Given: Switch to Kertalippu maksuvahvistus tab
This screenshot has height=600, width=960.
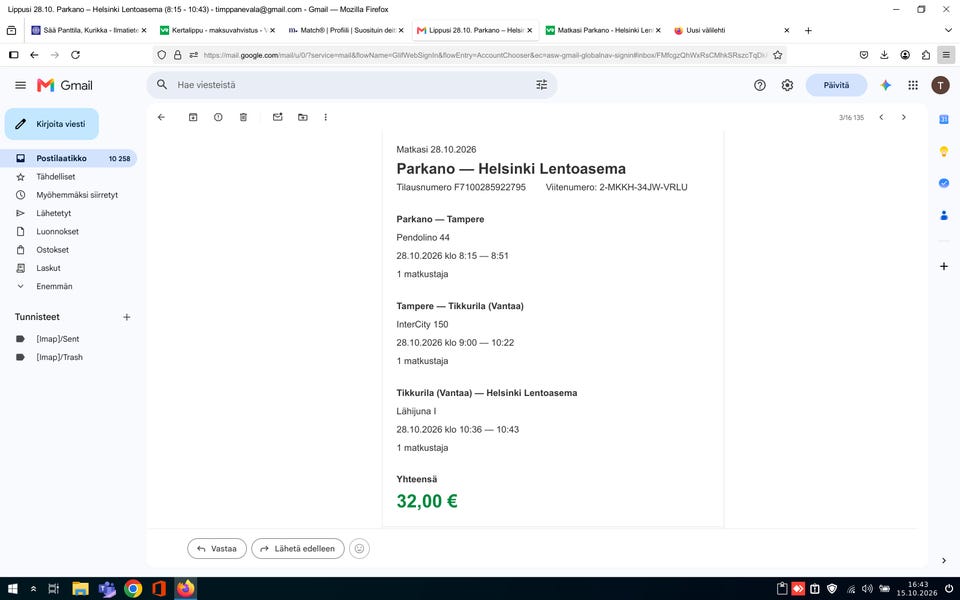Looking at the screenshot, I should tap(217, 30).
